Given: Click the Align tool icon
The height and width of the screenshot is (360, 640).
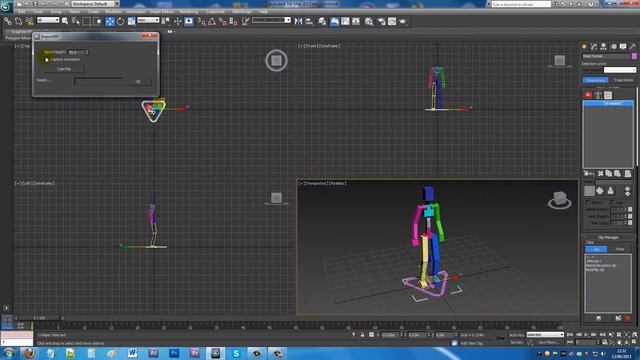Looking at the screenshot, I should click(309, 21).
